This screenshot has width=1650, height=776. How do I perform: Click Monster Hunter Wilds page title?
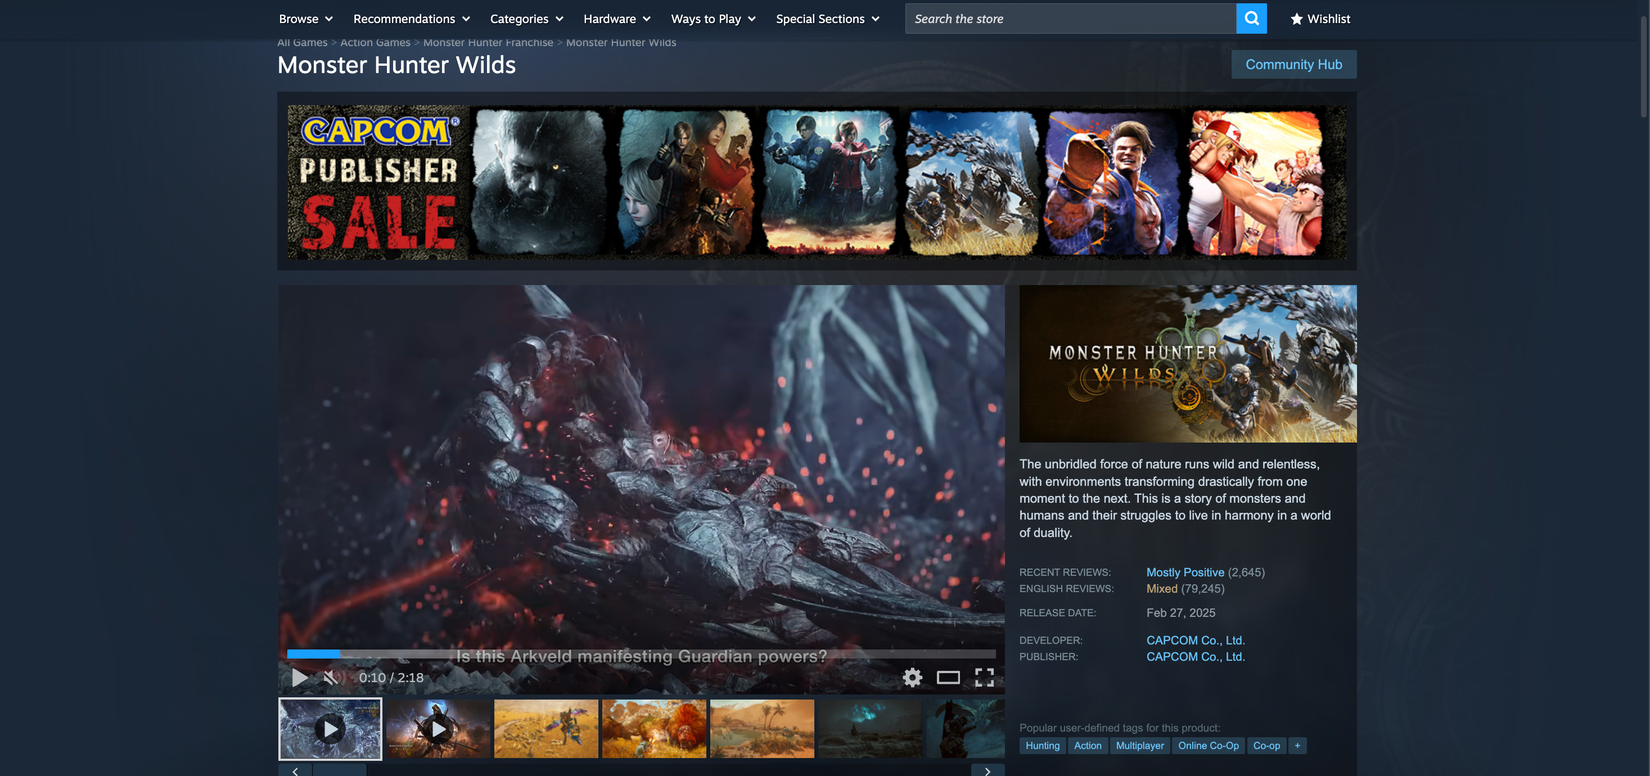pos(397,65)
